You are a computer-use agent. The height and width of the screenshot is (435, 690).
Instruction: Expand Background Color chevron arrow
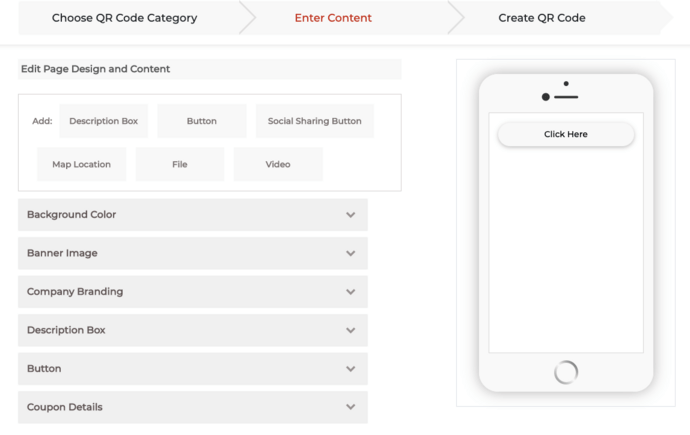point(350,215)
